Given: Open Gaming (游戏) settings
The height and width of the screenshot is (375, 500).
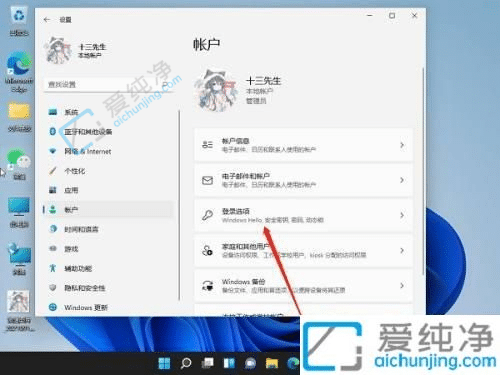Looking at the screenshot, I should [x=108, y=249].
